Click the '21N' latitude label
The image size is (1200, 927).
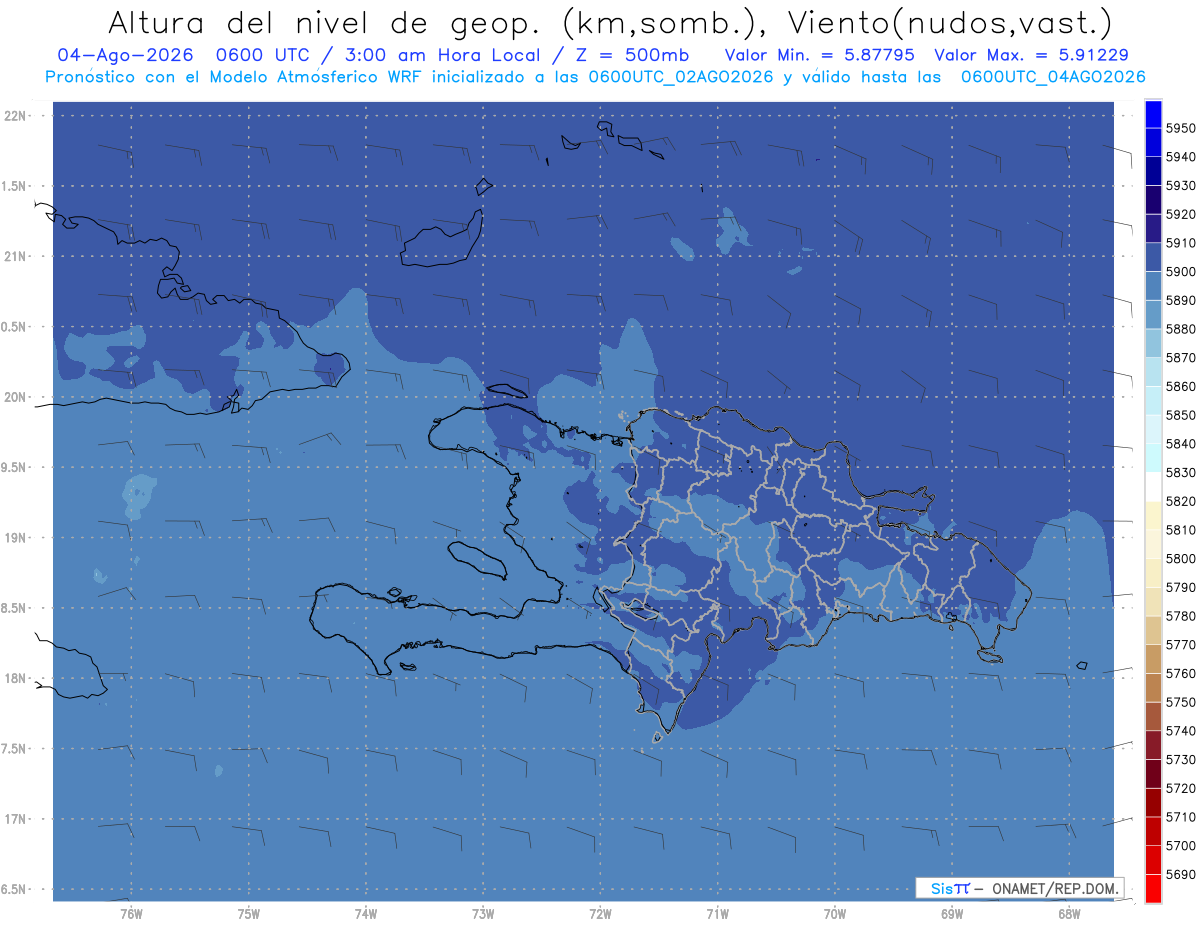(x=17, y=257)
